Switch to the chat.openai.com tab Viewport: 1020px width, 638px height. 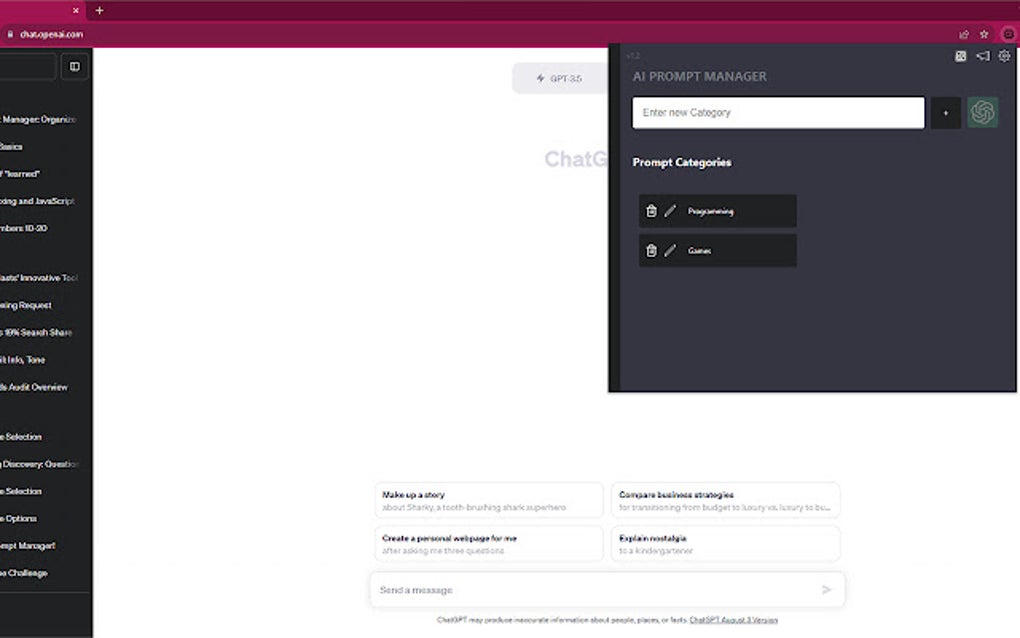40,11
